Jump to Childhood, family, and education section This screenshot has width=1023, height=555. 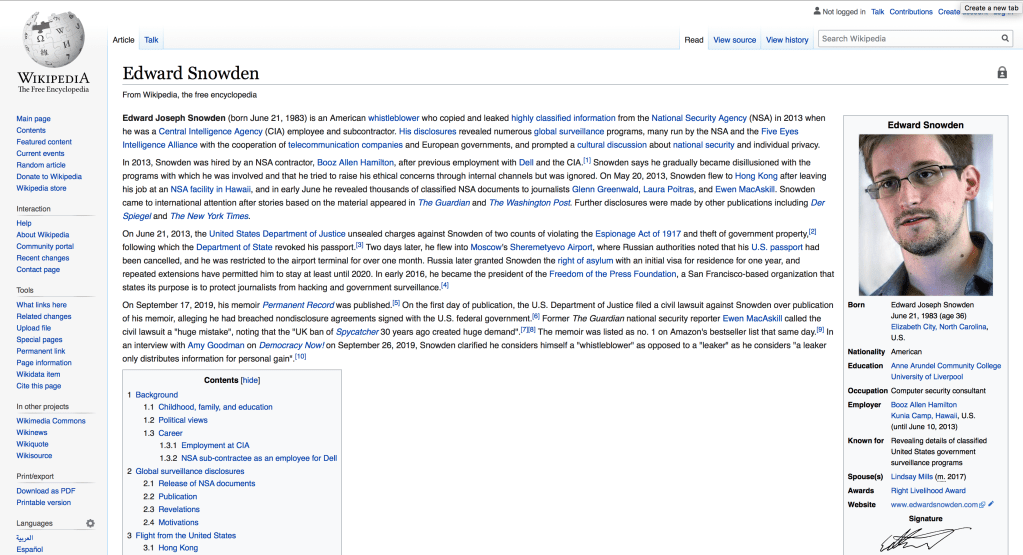point(215,407)
